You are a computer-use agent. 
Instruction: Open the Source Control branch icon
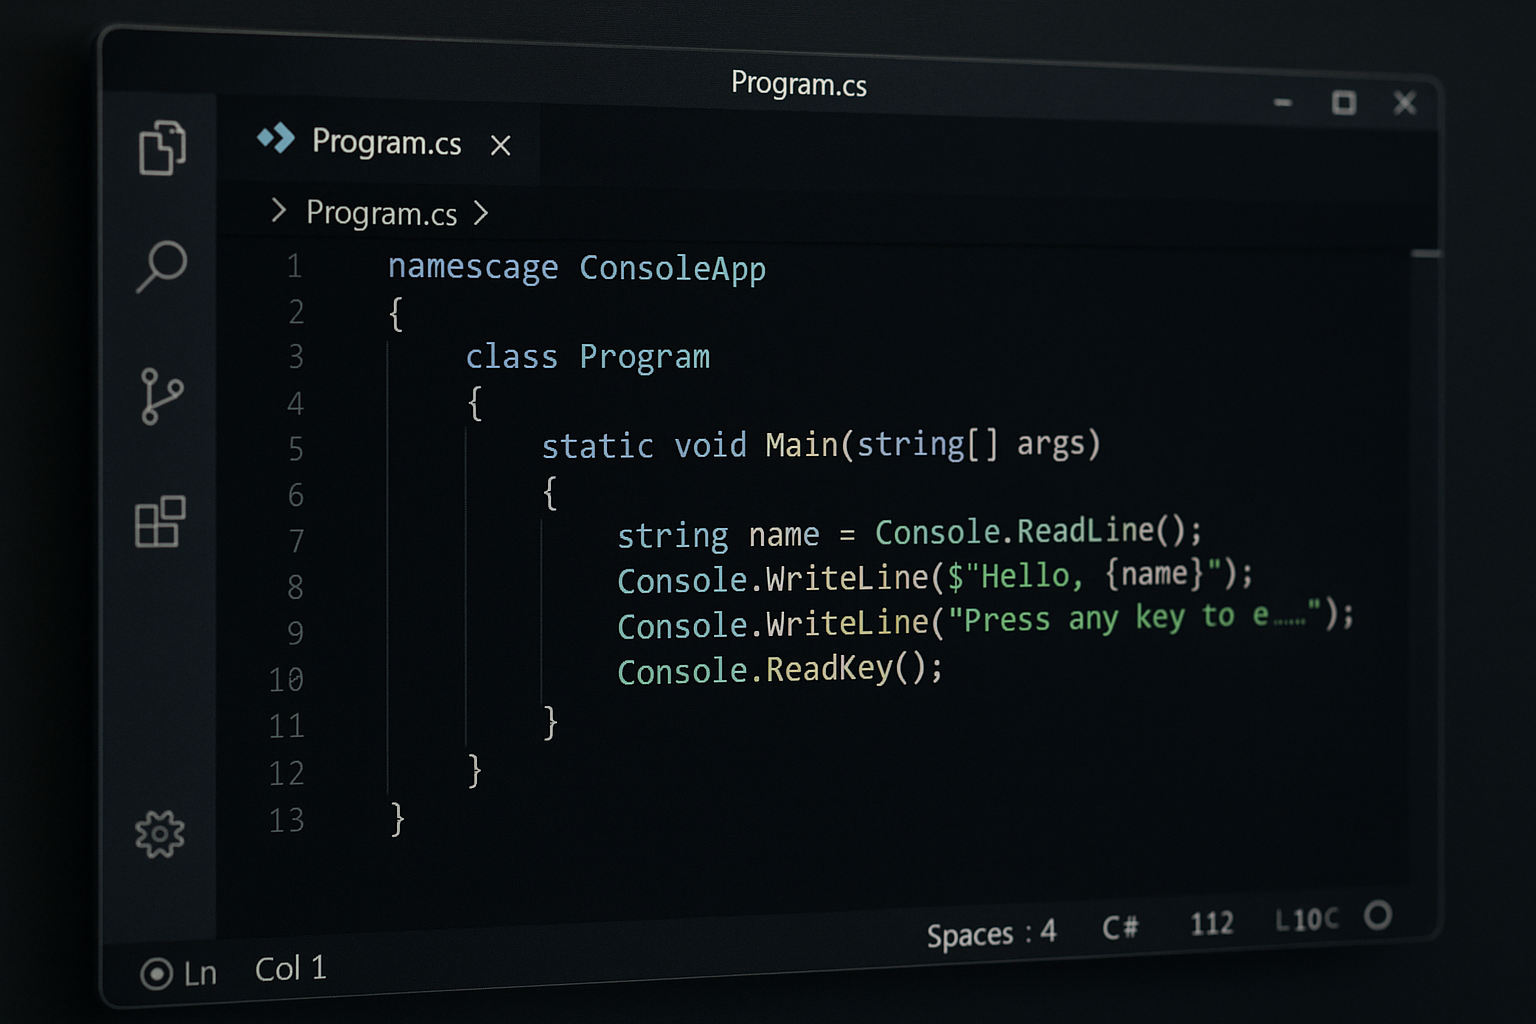point(161,396)
